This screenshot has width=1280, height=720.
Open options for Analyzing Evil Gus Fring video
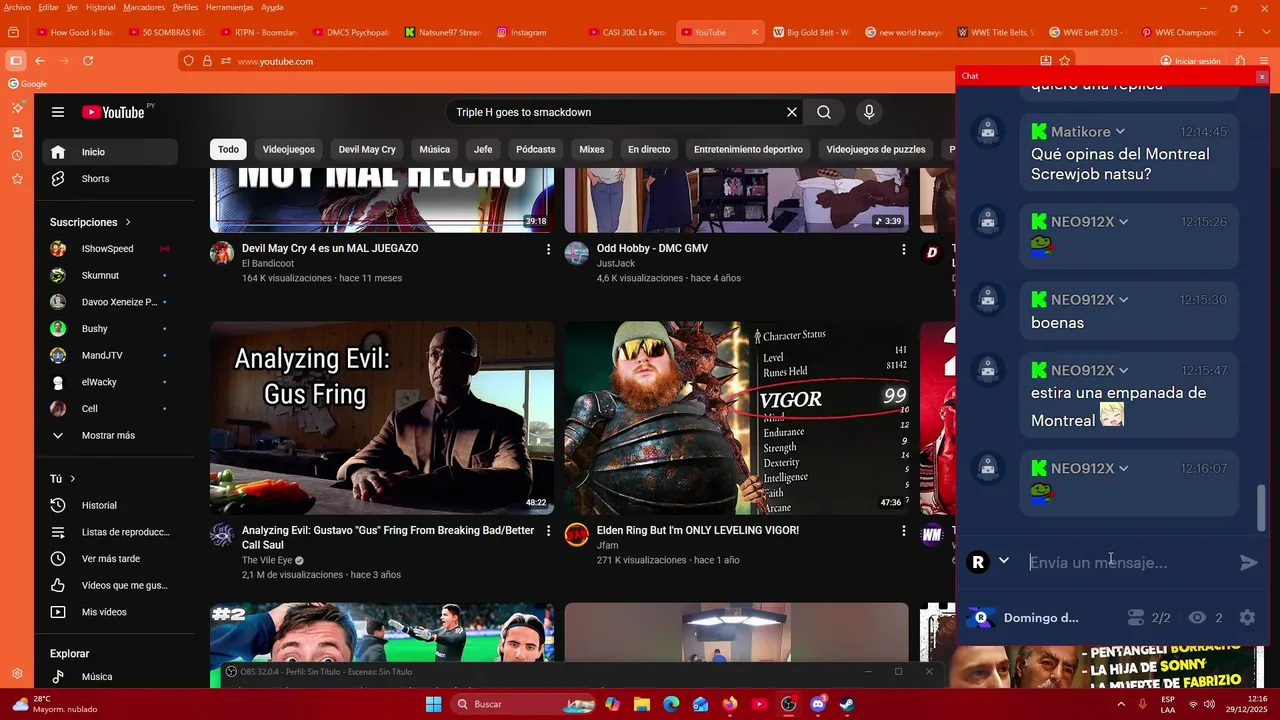[548, 531]
